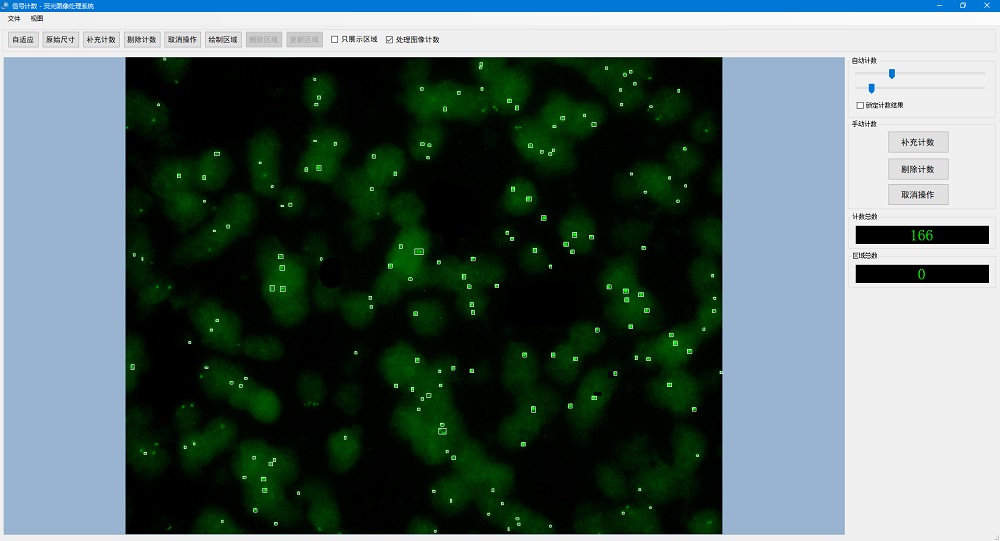Viewport: 1000px width, 541px height.
Task: Click the 区域总数 display showing 0
Action: pyautogui.click(x=921, y=274)
